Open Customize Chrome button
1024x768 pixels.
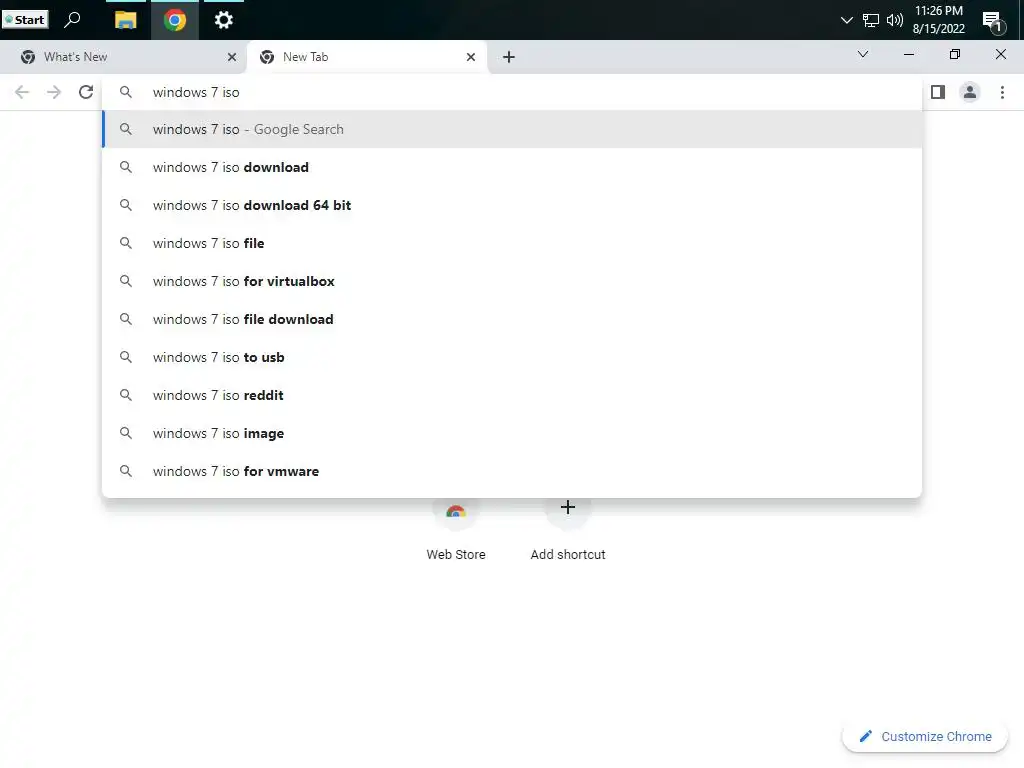click(x=925, y=736)
